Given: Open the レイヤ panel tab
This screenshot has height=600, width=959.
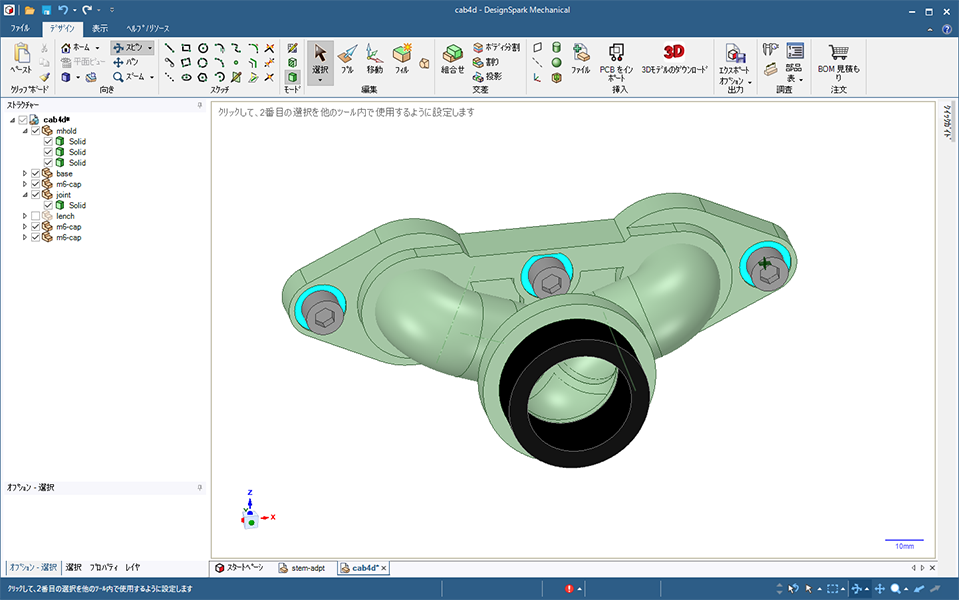Looking at the screenshot, I should (132, 567).
